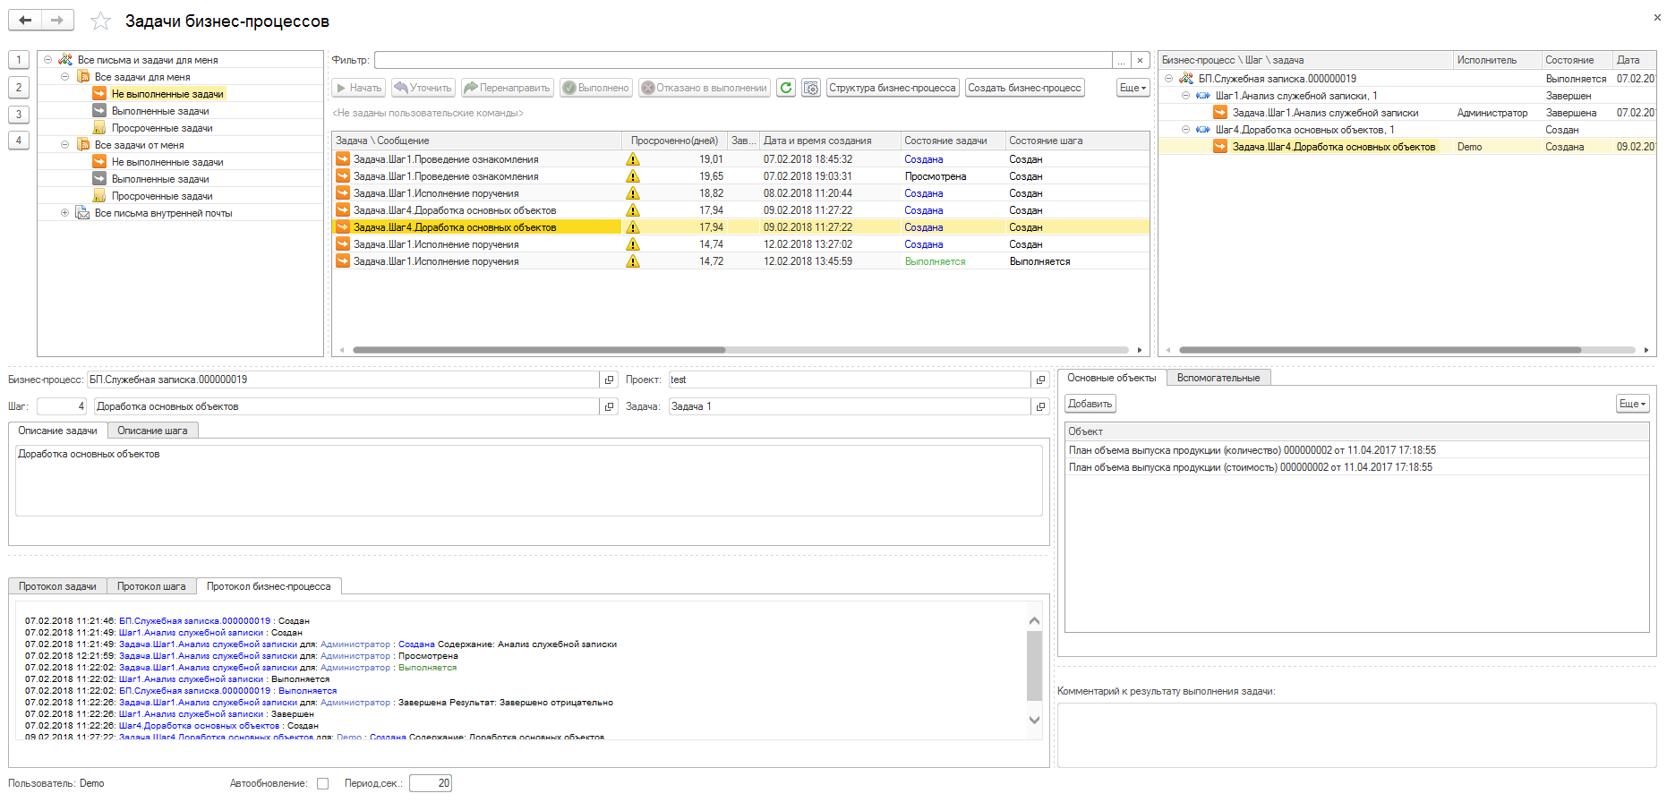The width and height of the screenshot is (1667, 802).
Task: Toggle the Автообновление checkbox
Action: (323, 784)
